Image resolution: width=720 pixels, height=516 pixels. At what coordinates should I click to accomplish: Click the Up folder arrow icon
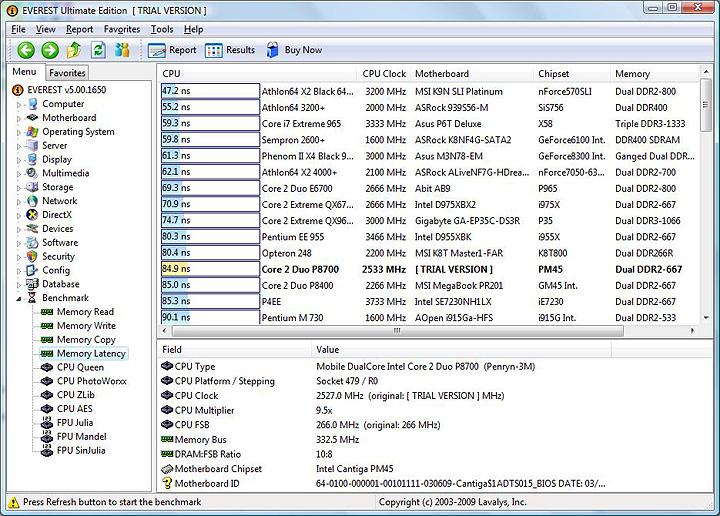[74, 50]
